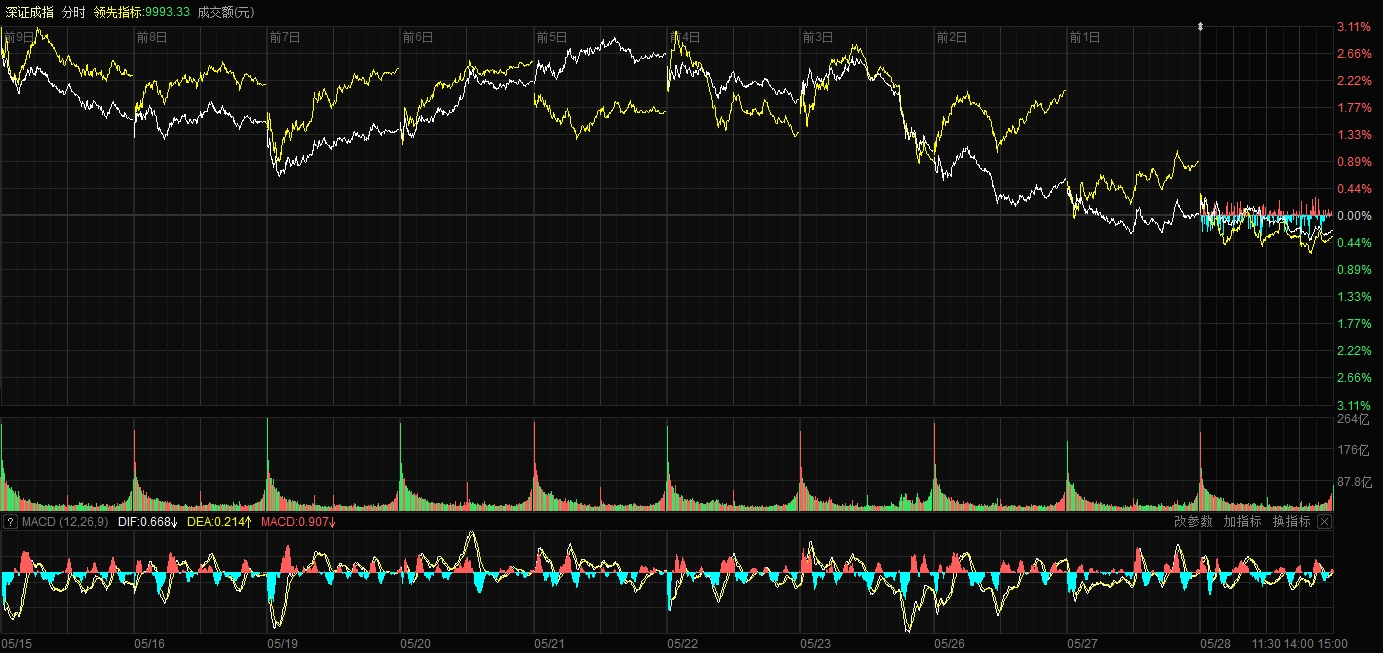The height and width of the screenshot is (653, 1383).
Task: Select the 深证成指 index title
Action: tap(30, 11)
